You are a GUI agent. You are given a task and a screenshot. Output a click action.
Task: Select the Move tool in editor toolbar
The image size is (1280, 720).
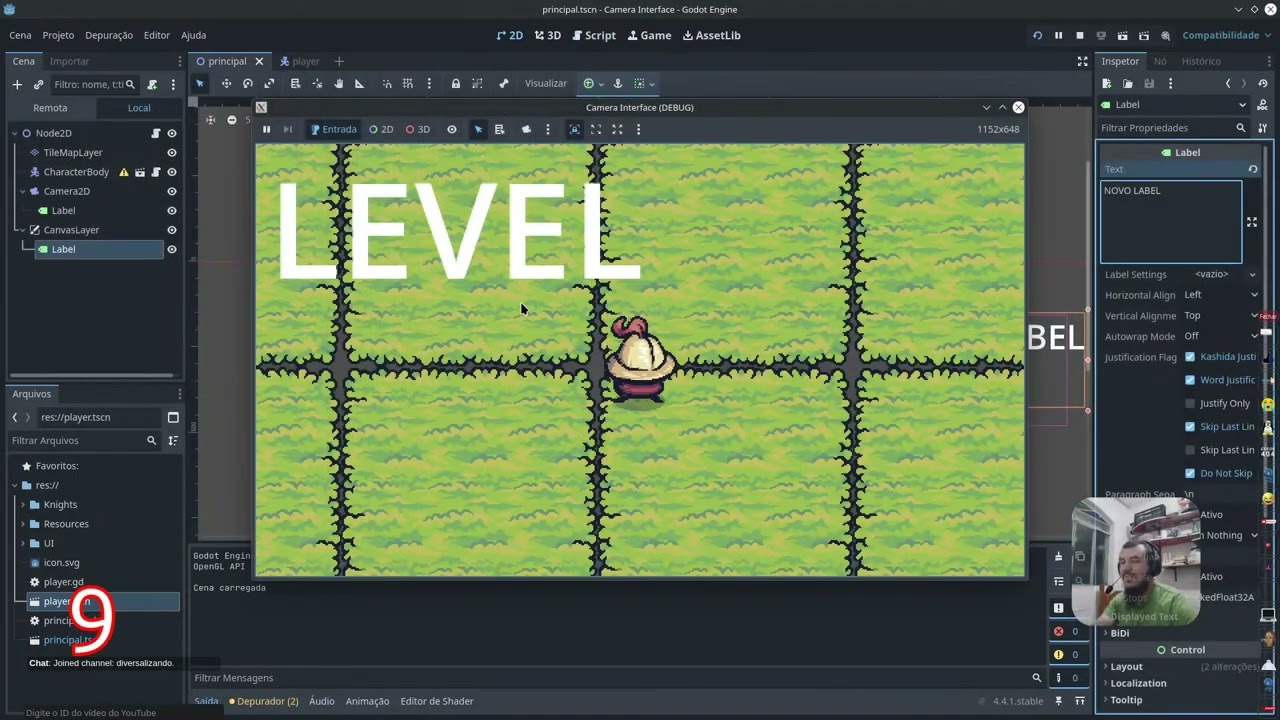coord(226,84)
